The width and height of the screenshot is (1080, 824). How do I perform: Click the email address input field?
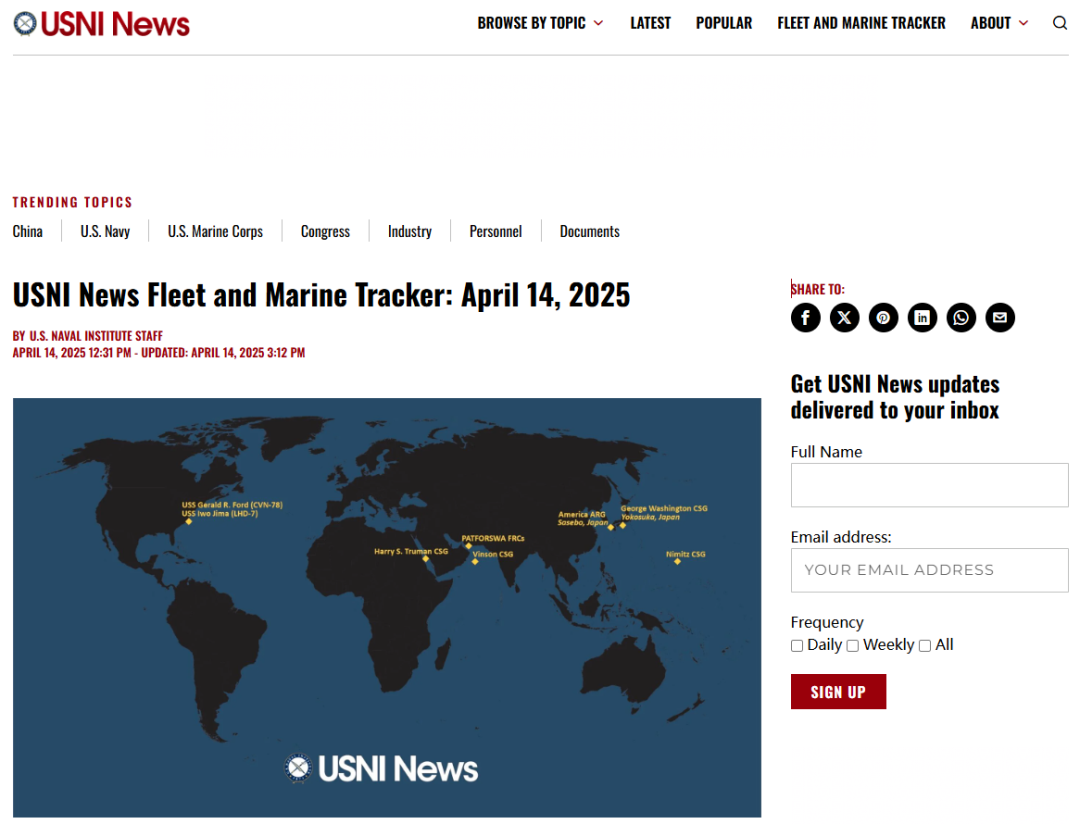coord(929,570)
